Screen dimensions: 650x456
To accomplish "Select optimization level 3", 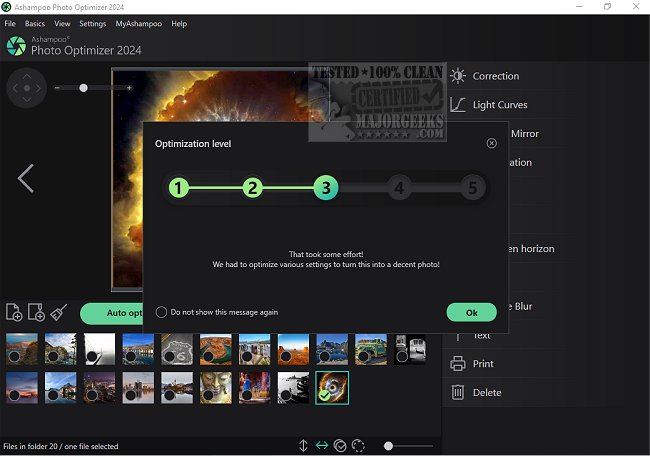I will tap(326, 188).
